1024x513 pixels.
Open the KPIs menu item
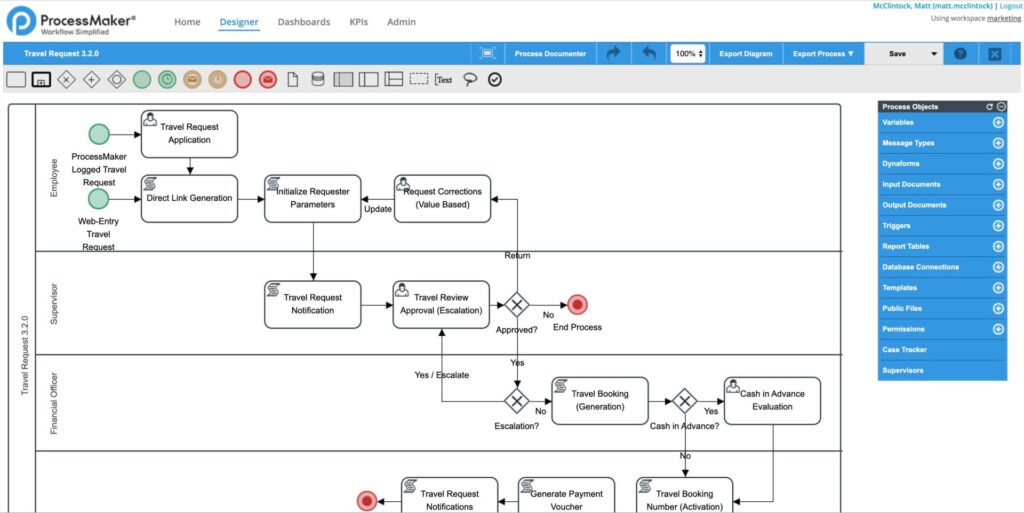[358, 22]
